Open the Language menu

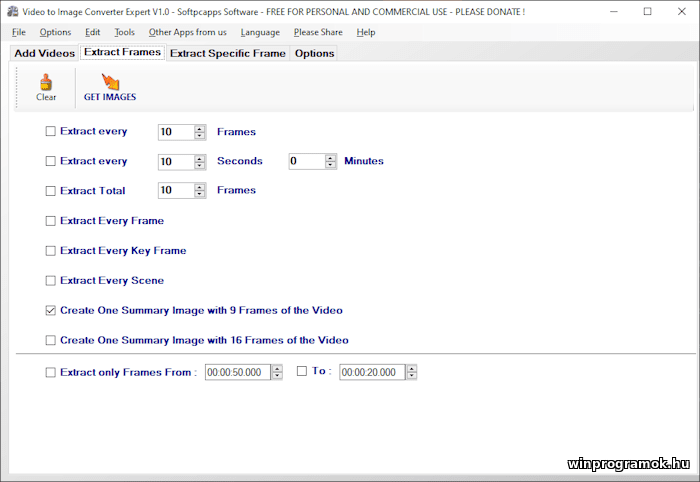260,32
